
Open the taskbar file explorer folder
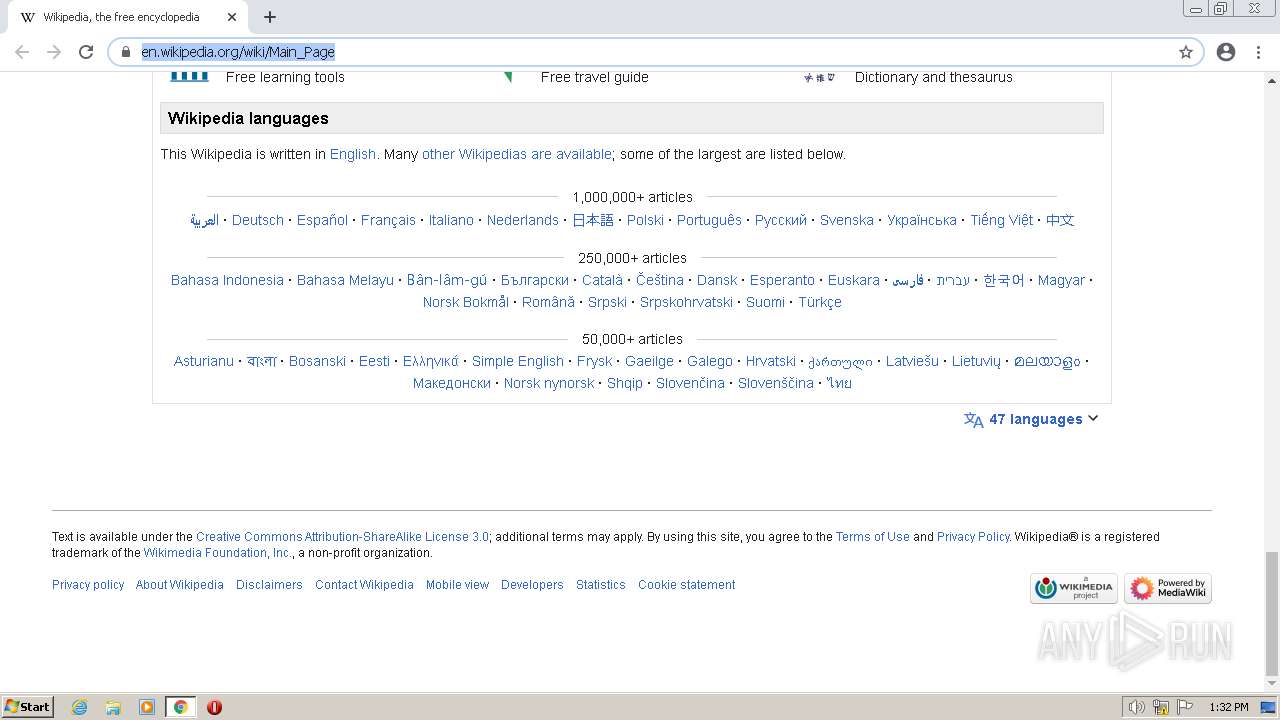pos(113,707)
